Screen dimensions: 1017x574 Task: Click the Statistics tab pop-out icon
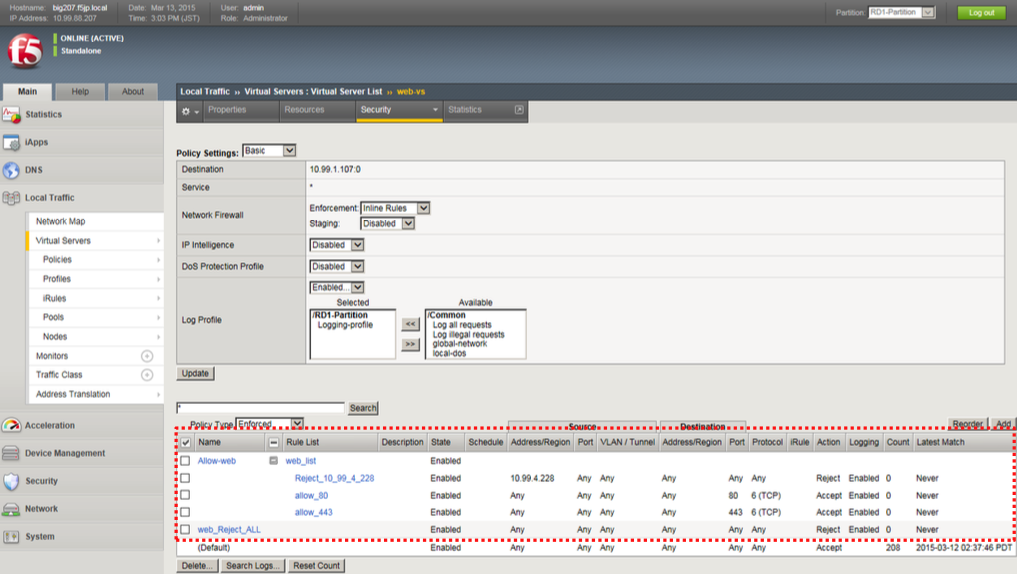(519, 110)
